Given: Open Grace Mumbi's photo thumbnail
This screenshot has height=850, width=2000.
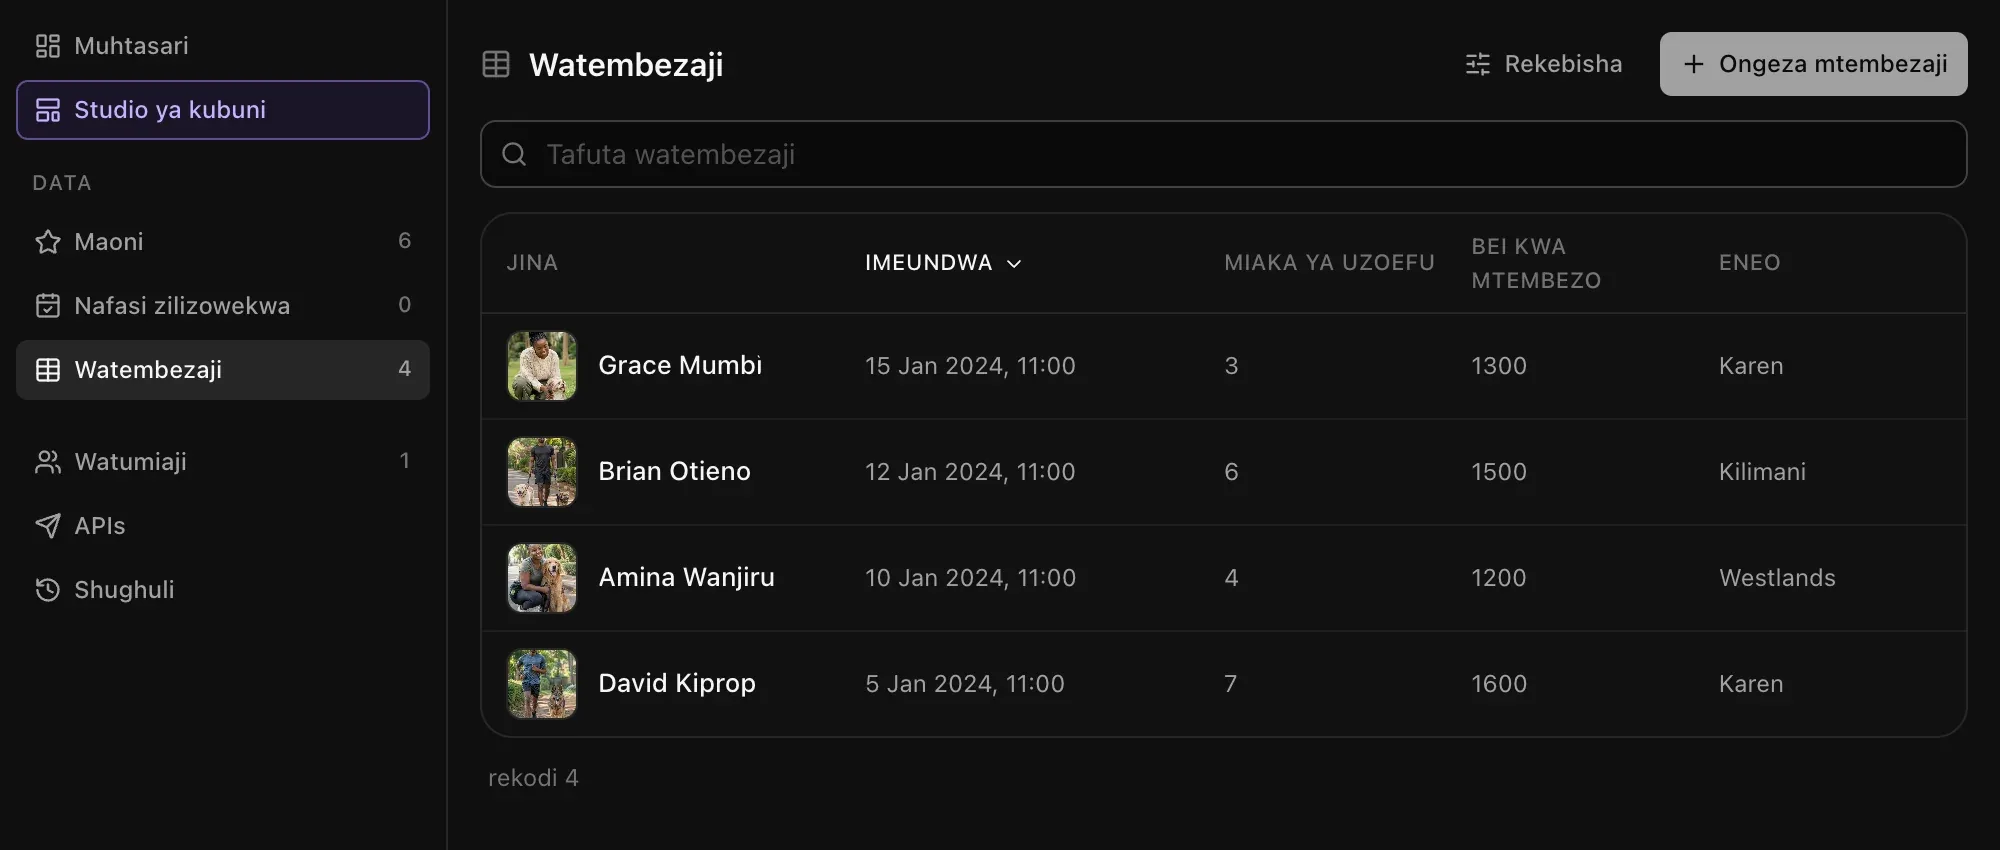Looking at the screenshot, I should pos(542,366).
